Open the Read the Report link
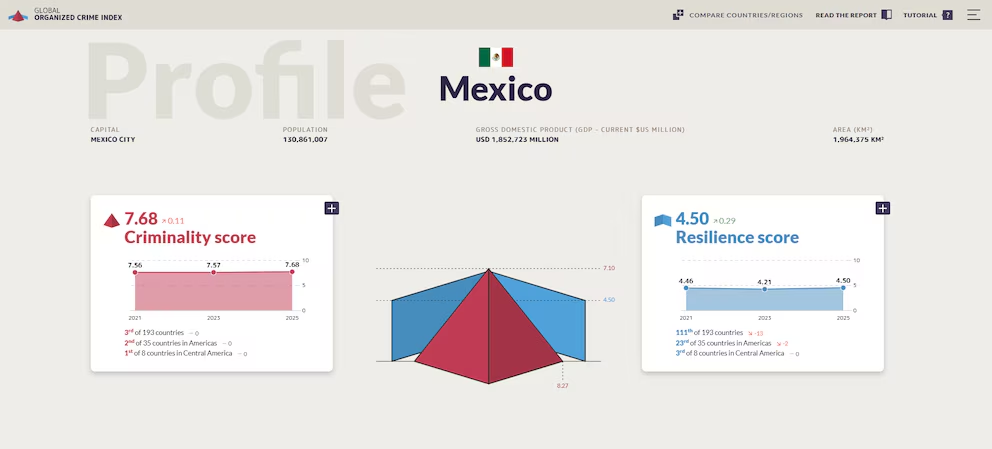 (846, 15)
